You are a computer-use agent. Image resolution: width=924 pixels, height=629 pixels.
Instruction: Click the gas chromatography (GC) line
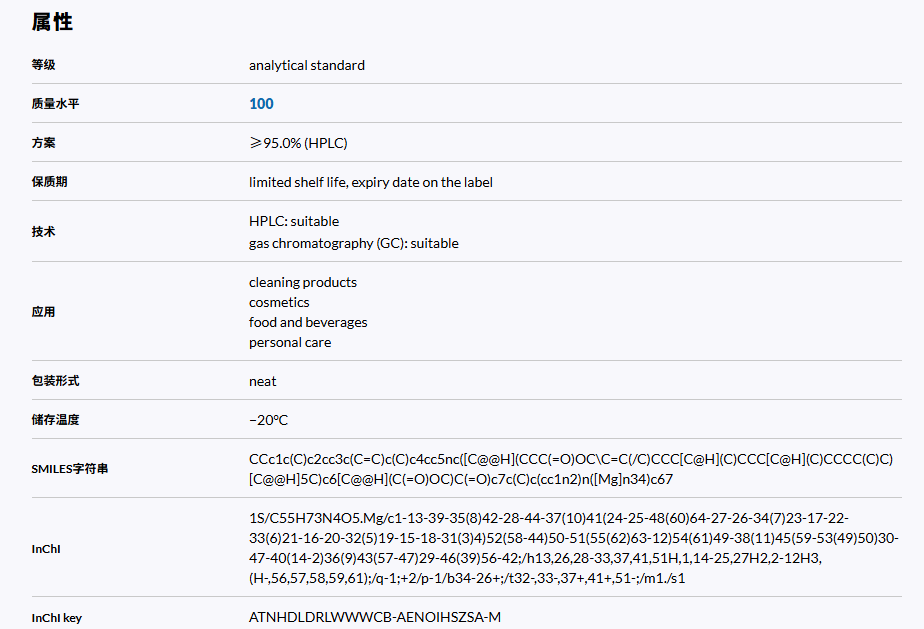point(354,243)
